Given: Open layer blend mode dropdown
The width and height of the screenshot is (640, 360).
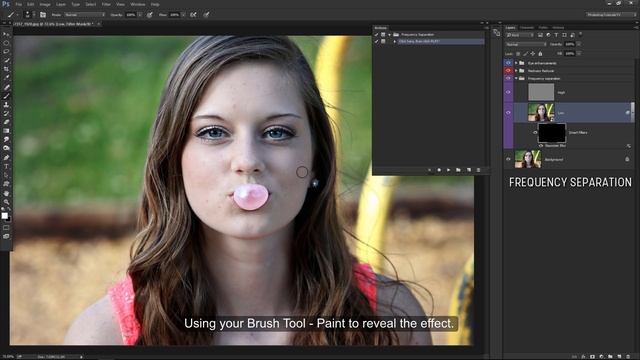Looking at the screenshot, I should click(x=526, y=44).
